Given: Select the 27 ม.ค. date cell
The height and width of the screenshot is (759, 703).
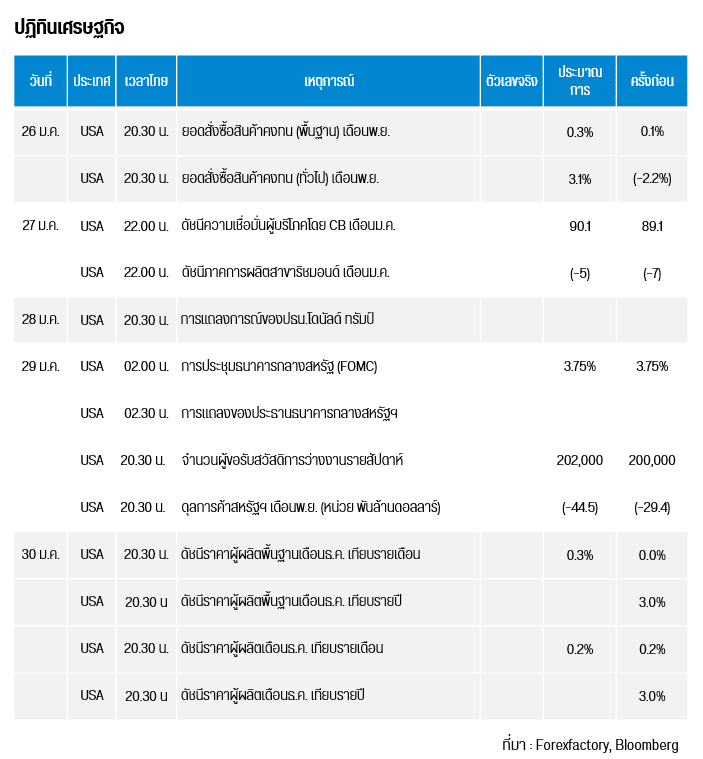Looking at the screenshot, I should click(x=40, y=225).
